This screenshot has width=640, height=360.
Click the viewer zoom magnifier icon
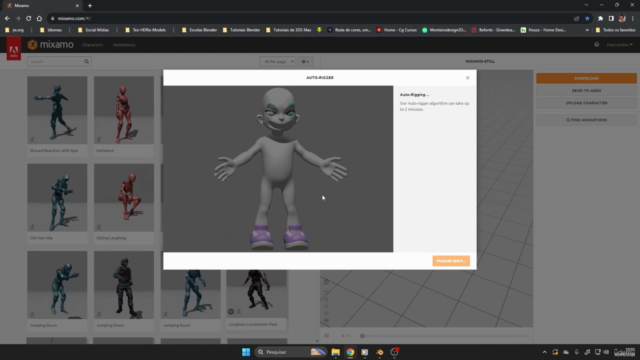tap(326, 306)
